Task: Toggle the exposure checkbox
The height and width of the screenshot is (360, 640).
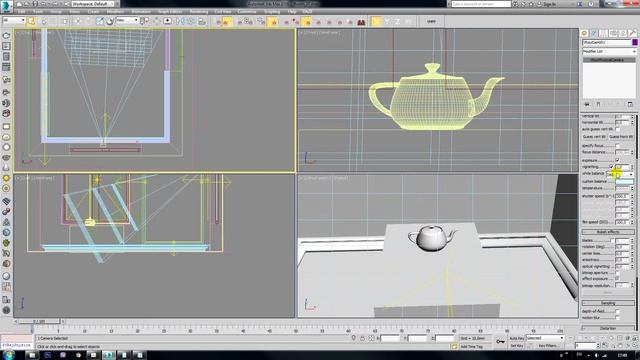Action: tap(617, 160)
